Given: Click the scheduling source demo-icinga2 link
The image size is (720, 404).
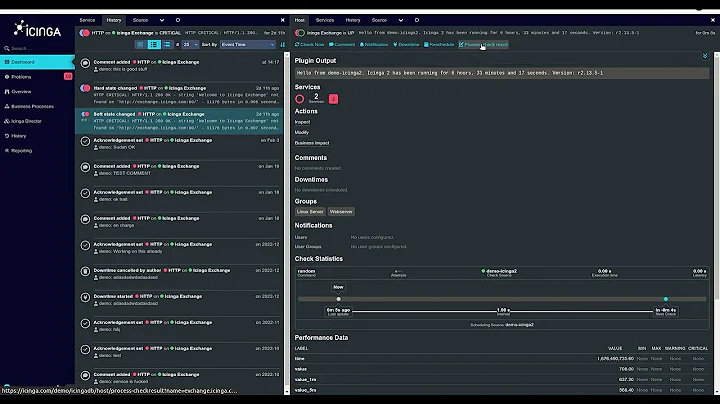Looking at the screenshot, I should (519, 325).
